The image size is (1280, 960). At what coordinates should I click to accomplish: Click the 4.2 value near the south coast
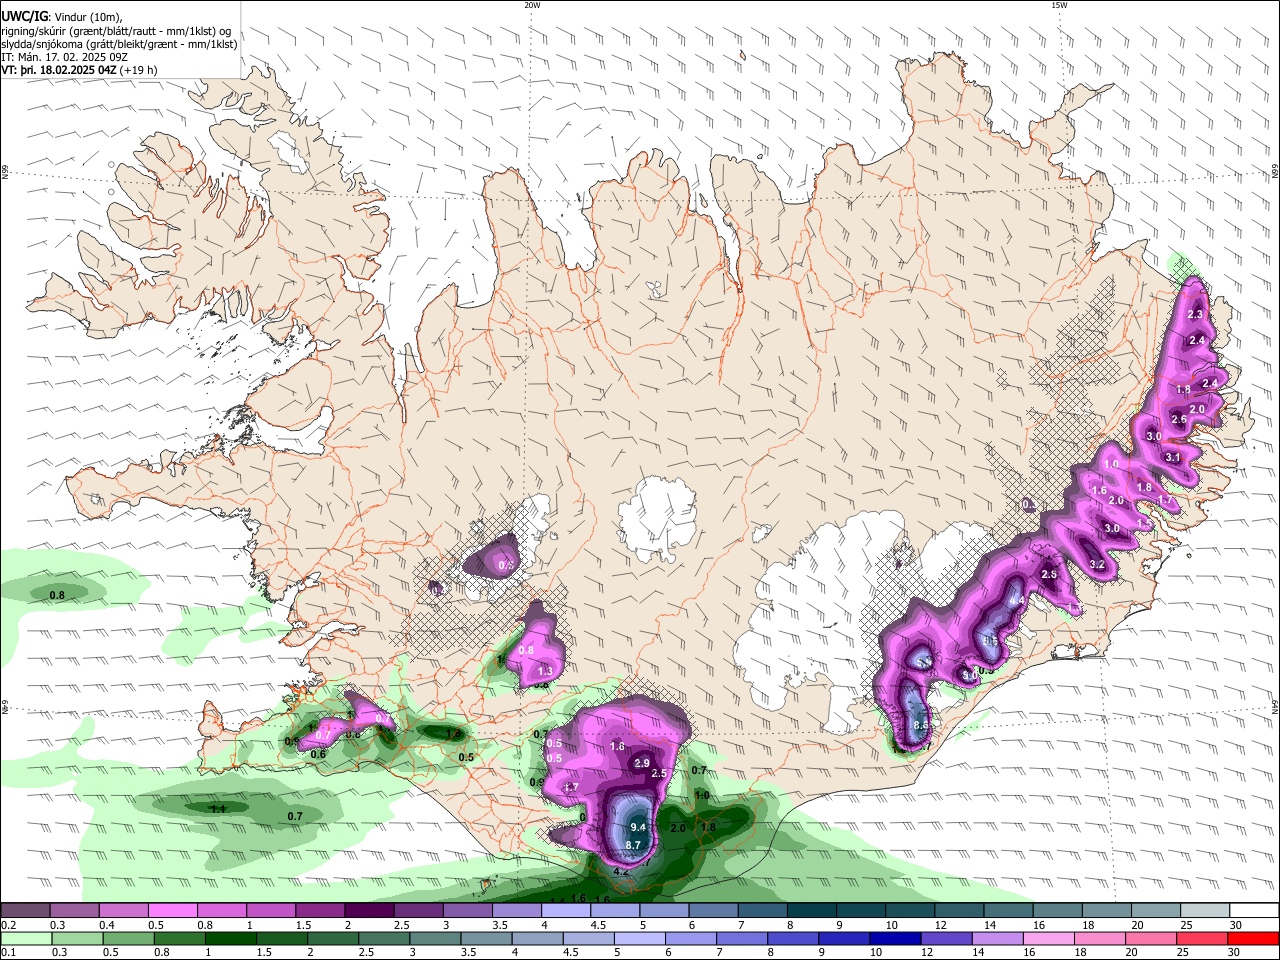tap(620, 871)
